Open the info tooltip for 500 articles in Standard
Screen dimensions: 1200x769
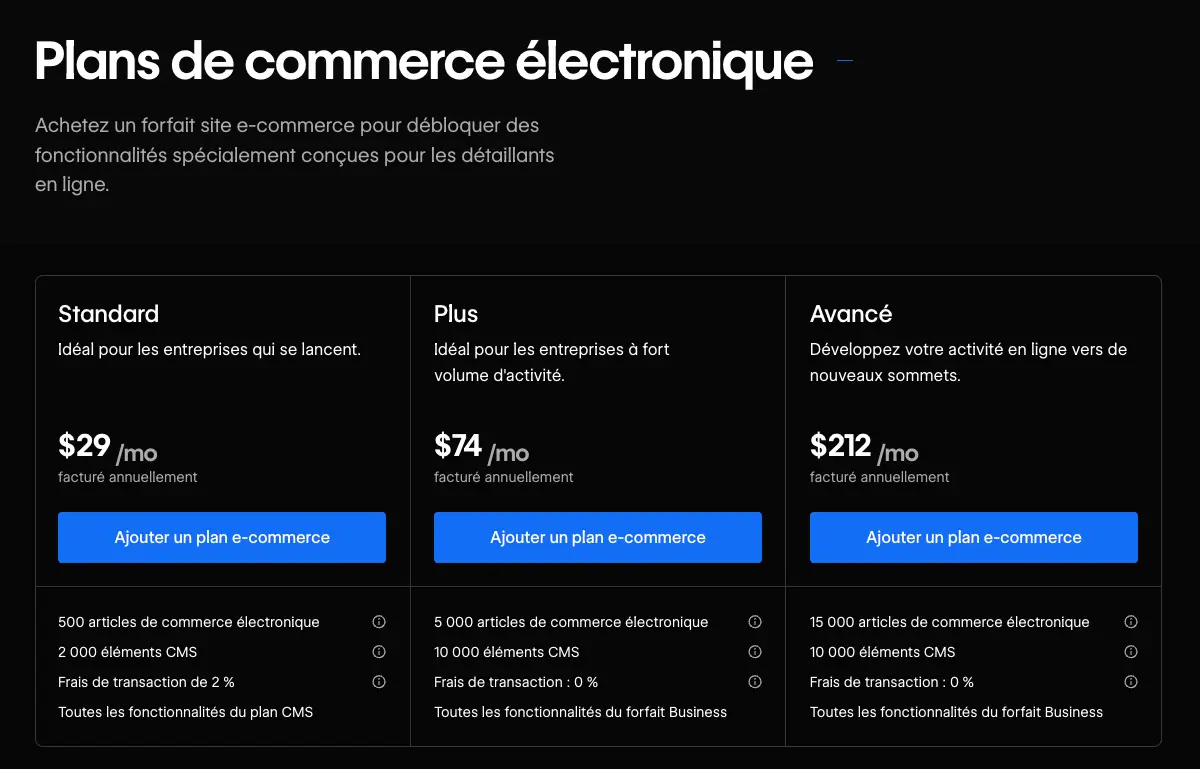[x=379, y=621]
